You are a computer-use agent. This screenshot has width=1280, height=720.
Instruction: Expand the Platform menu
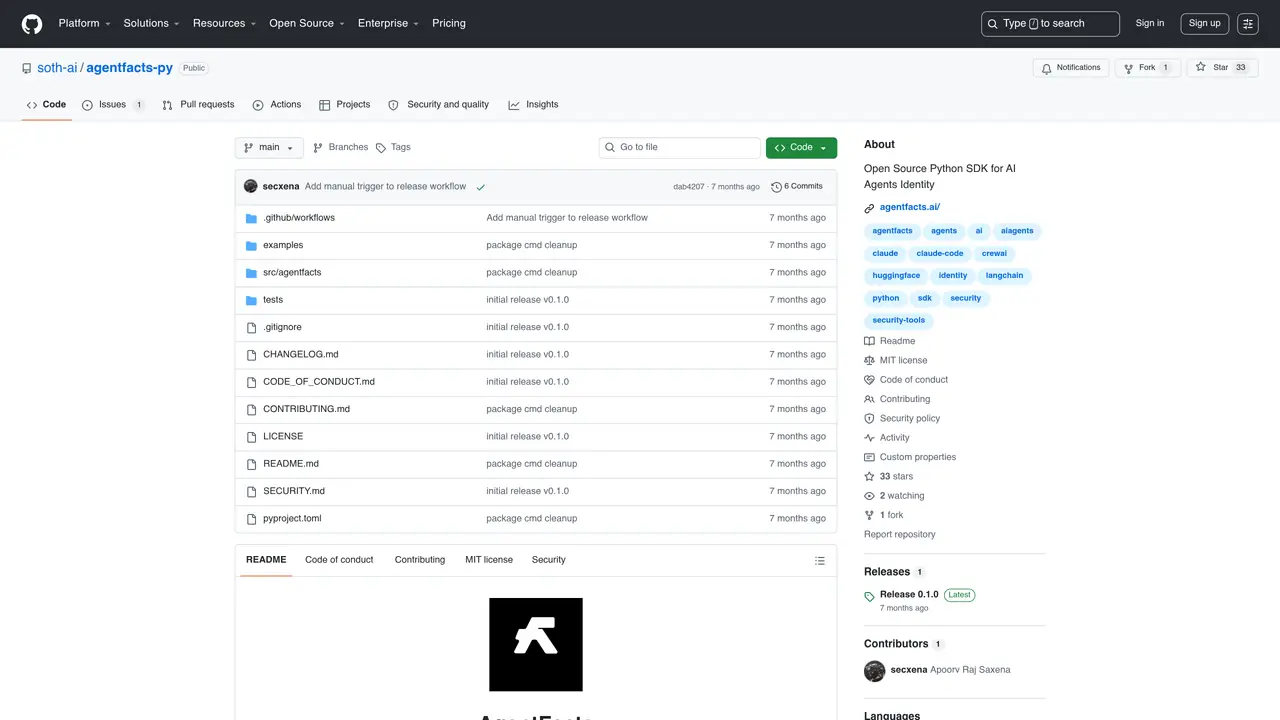coord(84,23)
